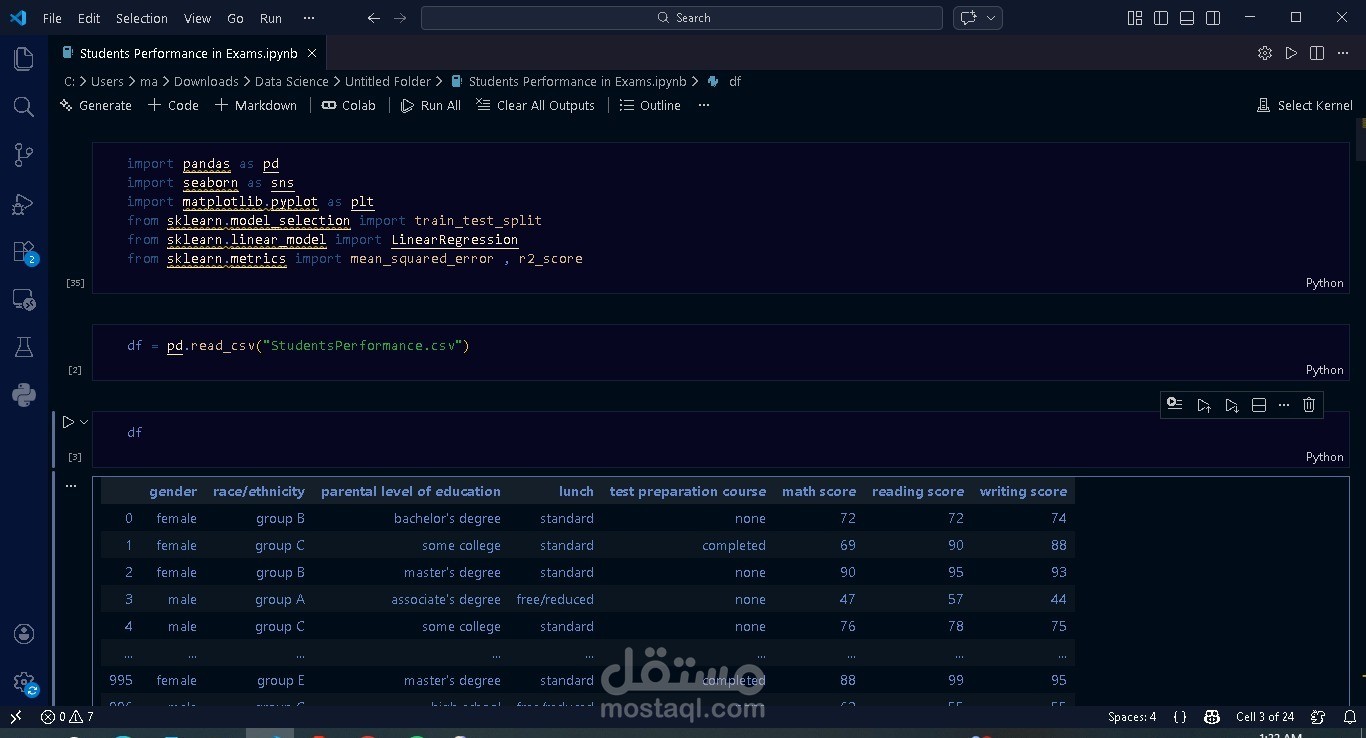1366x738 pixels.
Task: Open Accounts menu in activity bar
Action: click(x=24, y=634)
